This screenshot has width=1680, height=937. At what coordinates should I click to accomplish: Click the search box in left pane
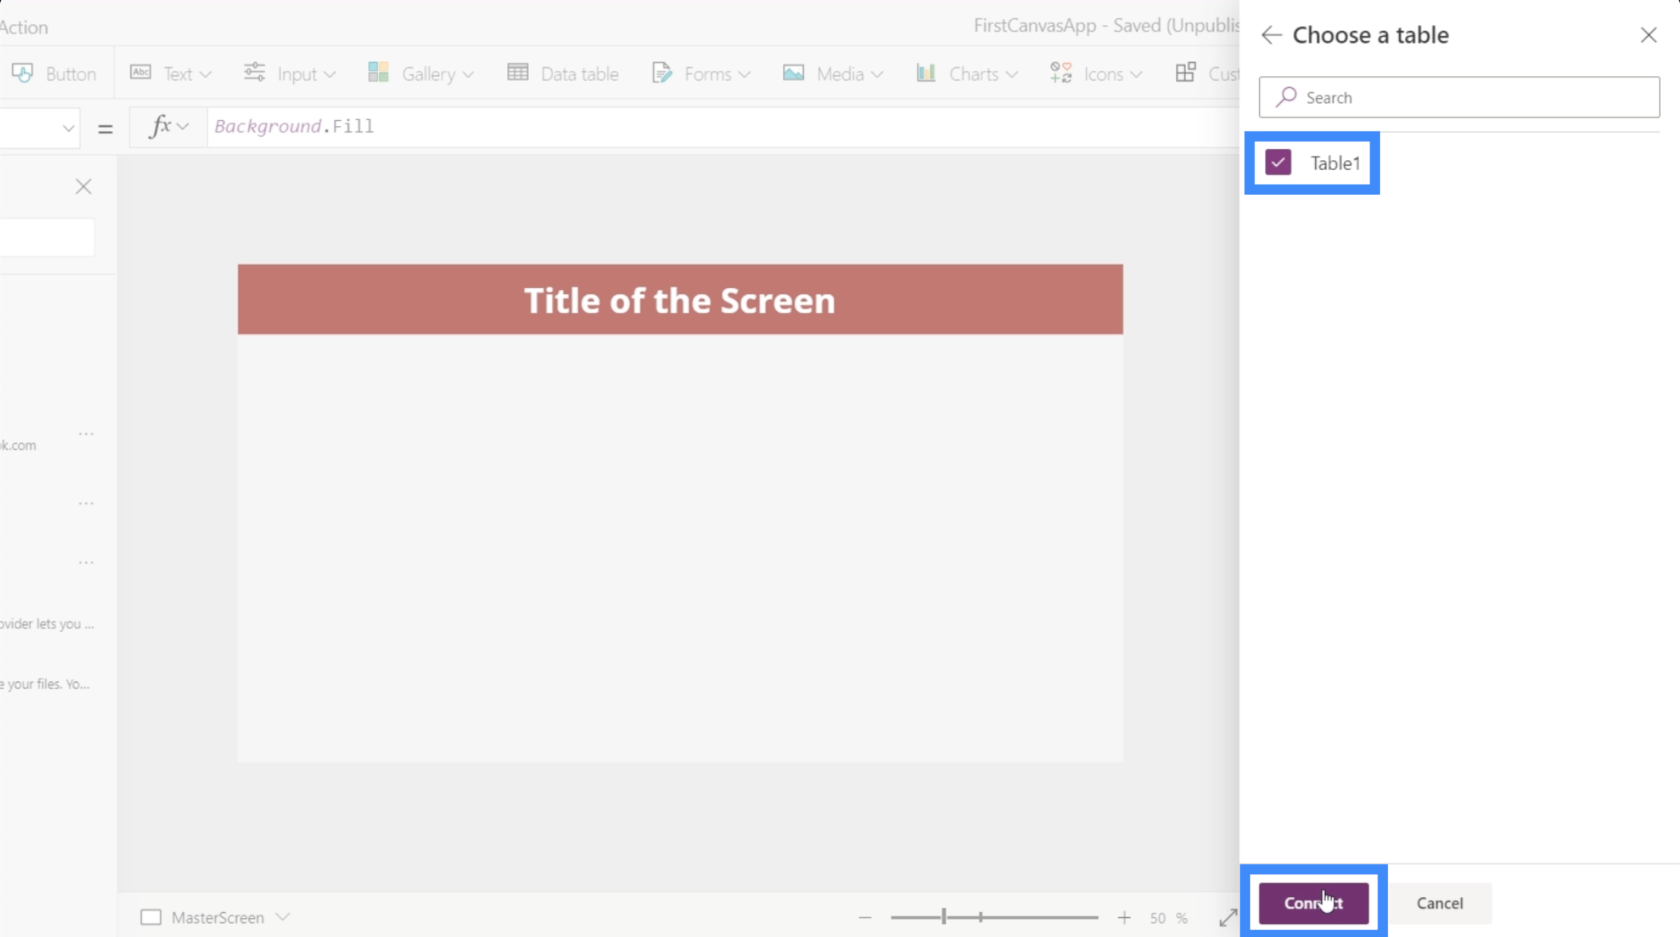[47, 238]
